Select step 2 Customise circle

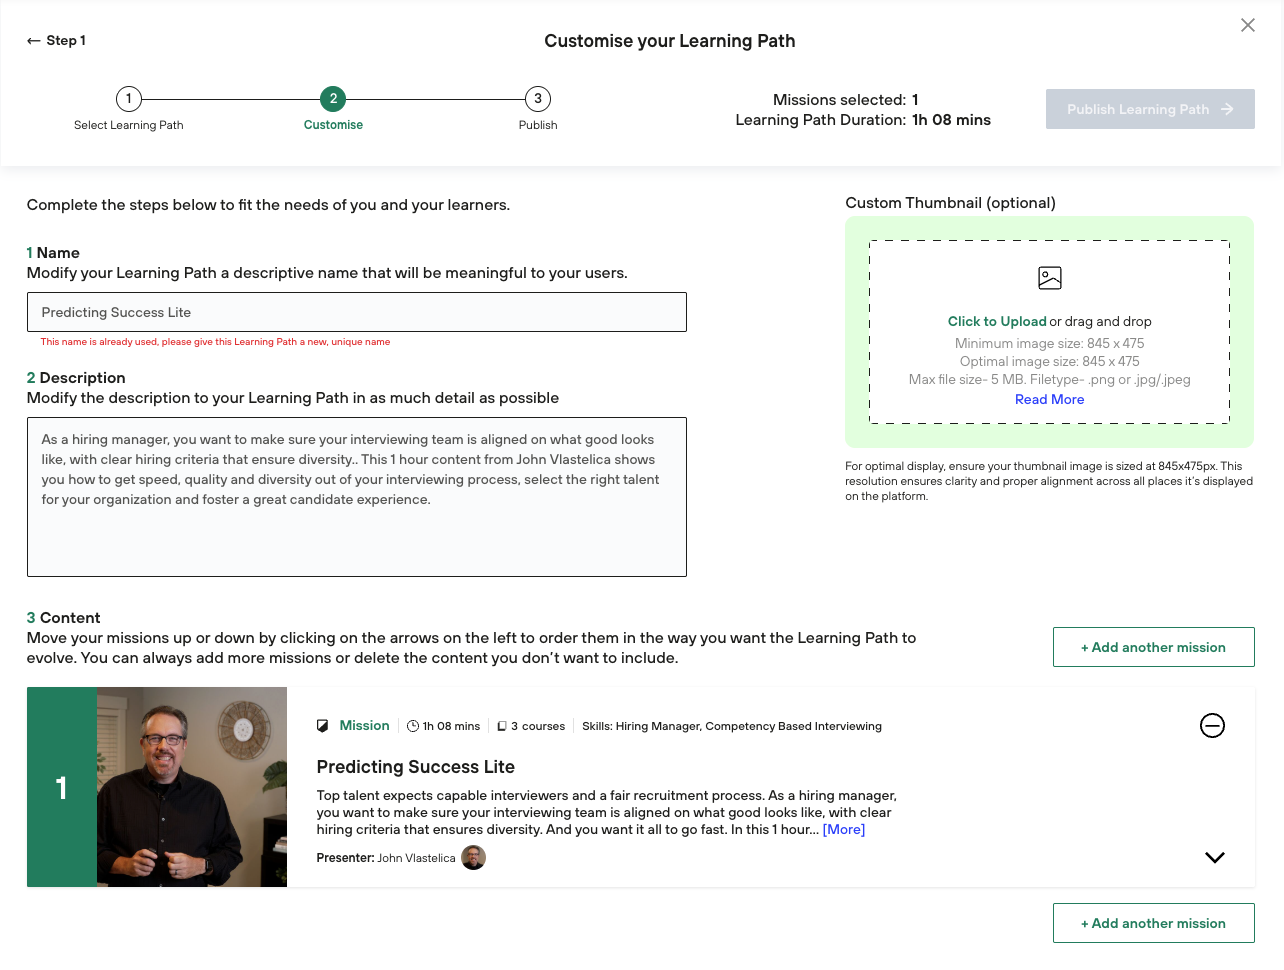(x=333, y=99)
